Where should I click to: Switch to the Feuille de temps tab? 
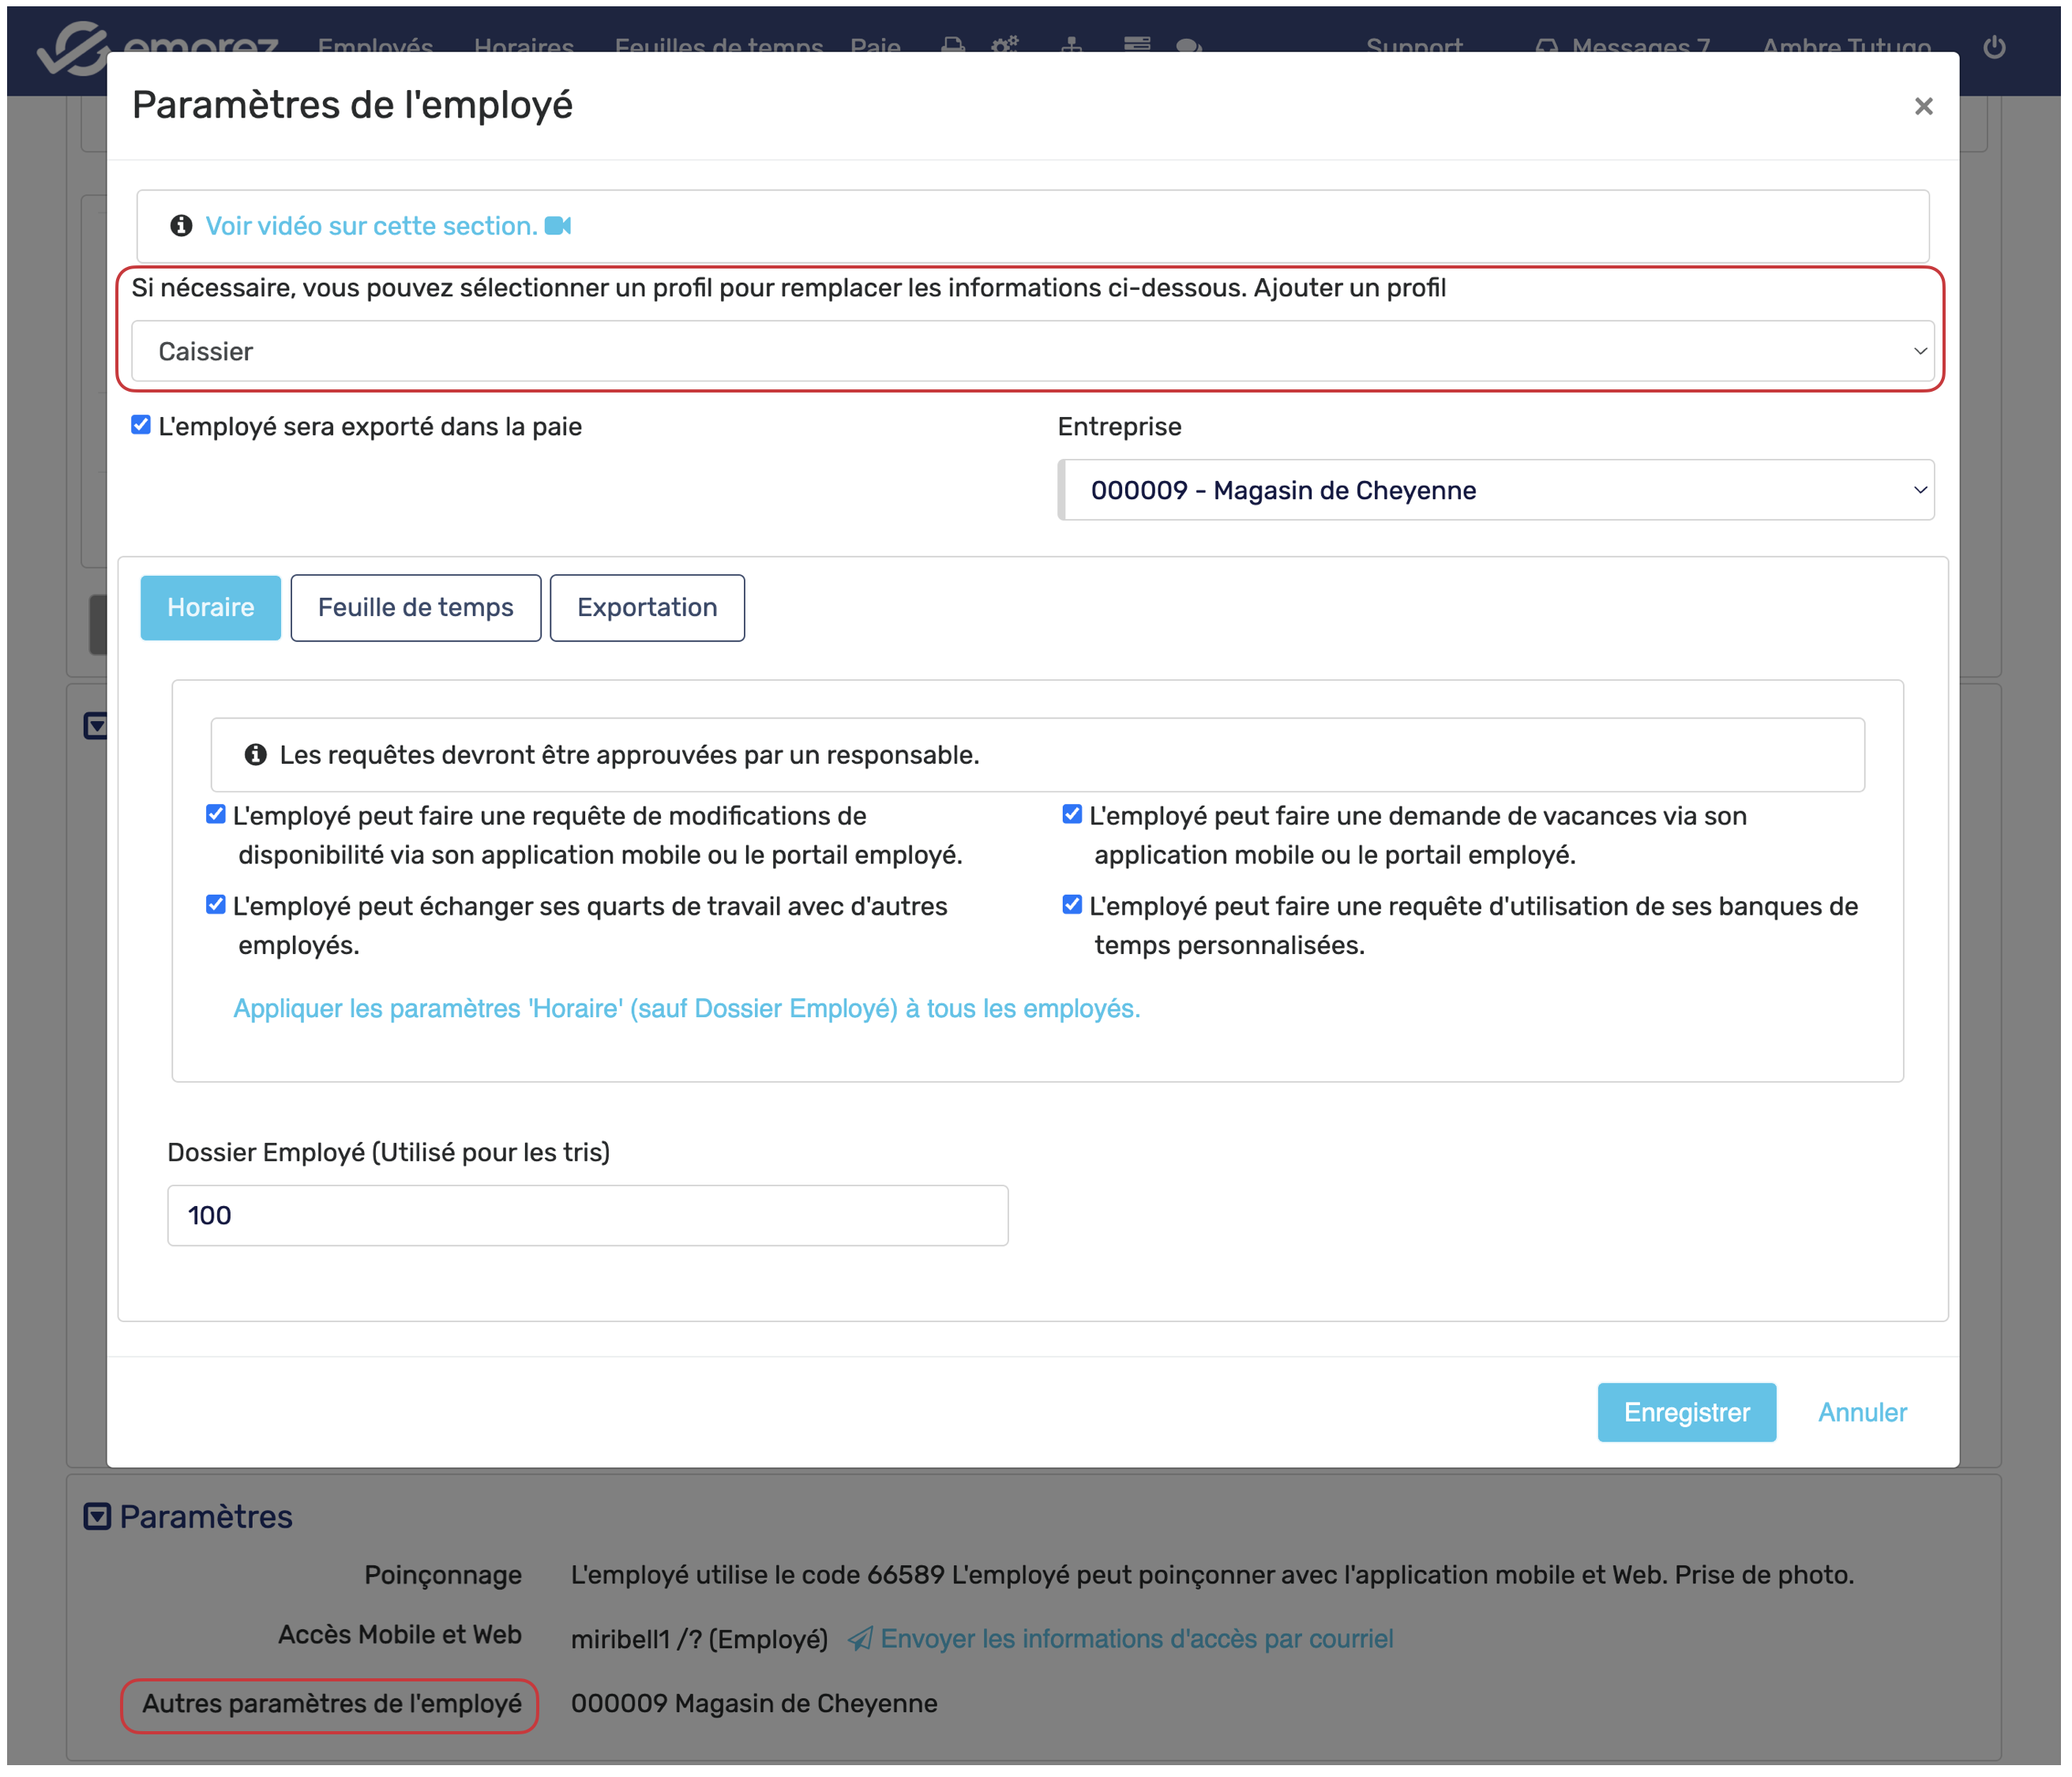pyautogui.click(x=415, y=608)
